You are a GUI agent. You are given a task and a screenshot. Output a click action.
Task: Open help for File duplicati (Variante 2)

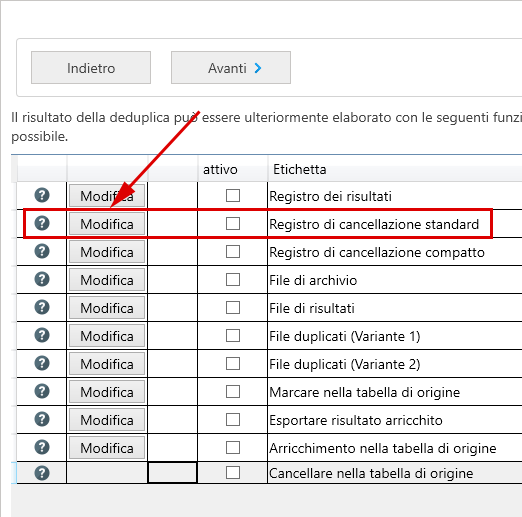point(42,363)
